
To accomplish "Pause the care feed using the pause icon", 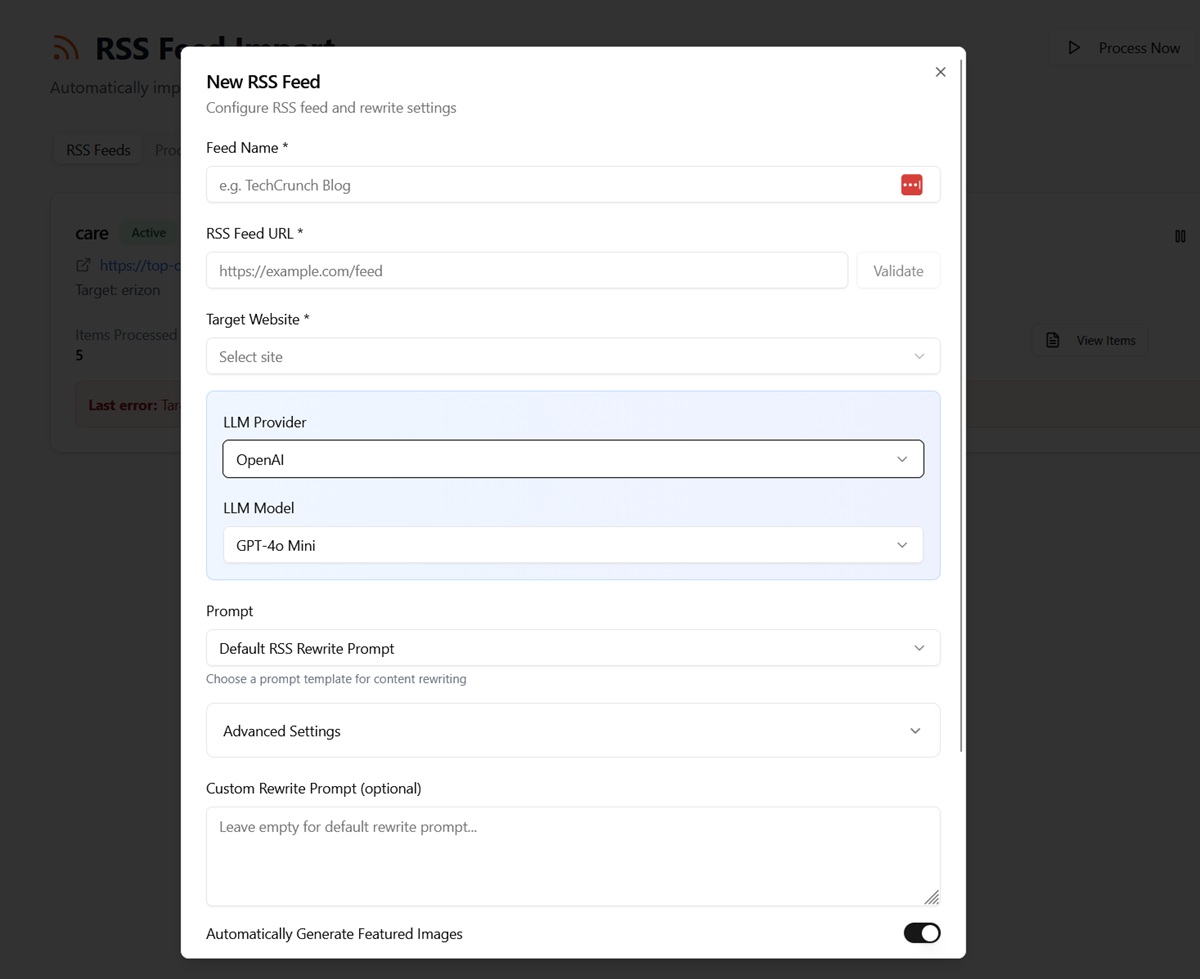I will click(x=1180, y=236).
